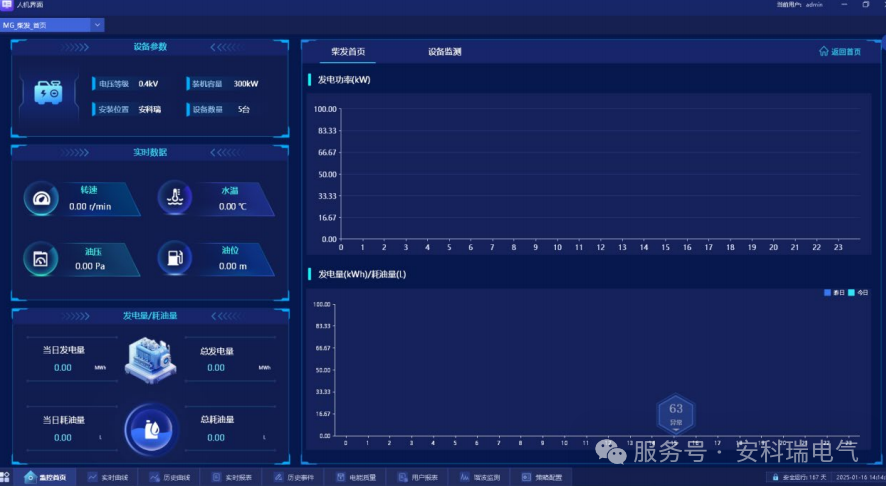Click the 当前用户: admin label
Viewport: 886px width, 486px height.
coord(800,5)
